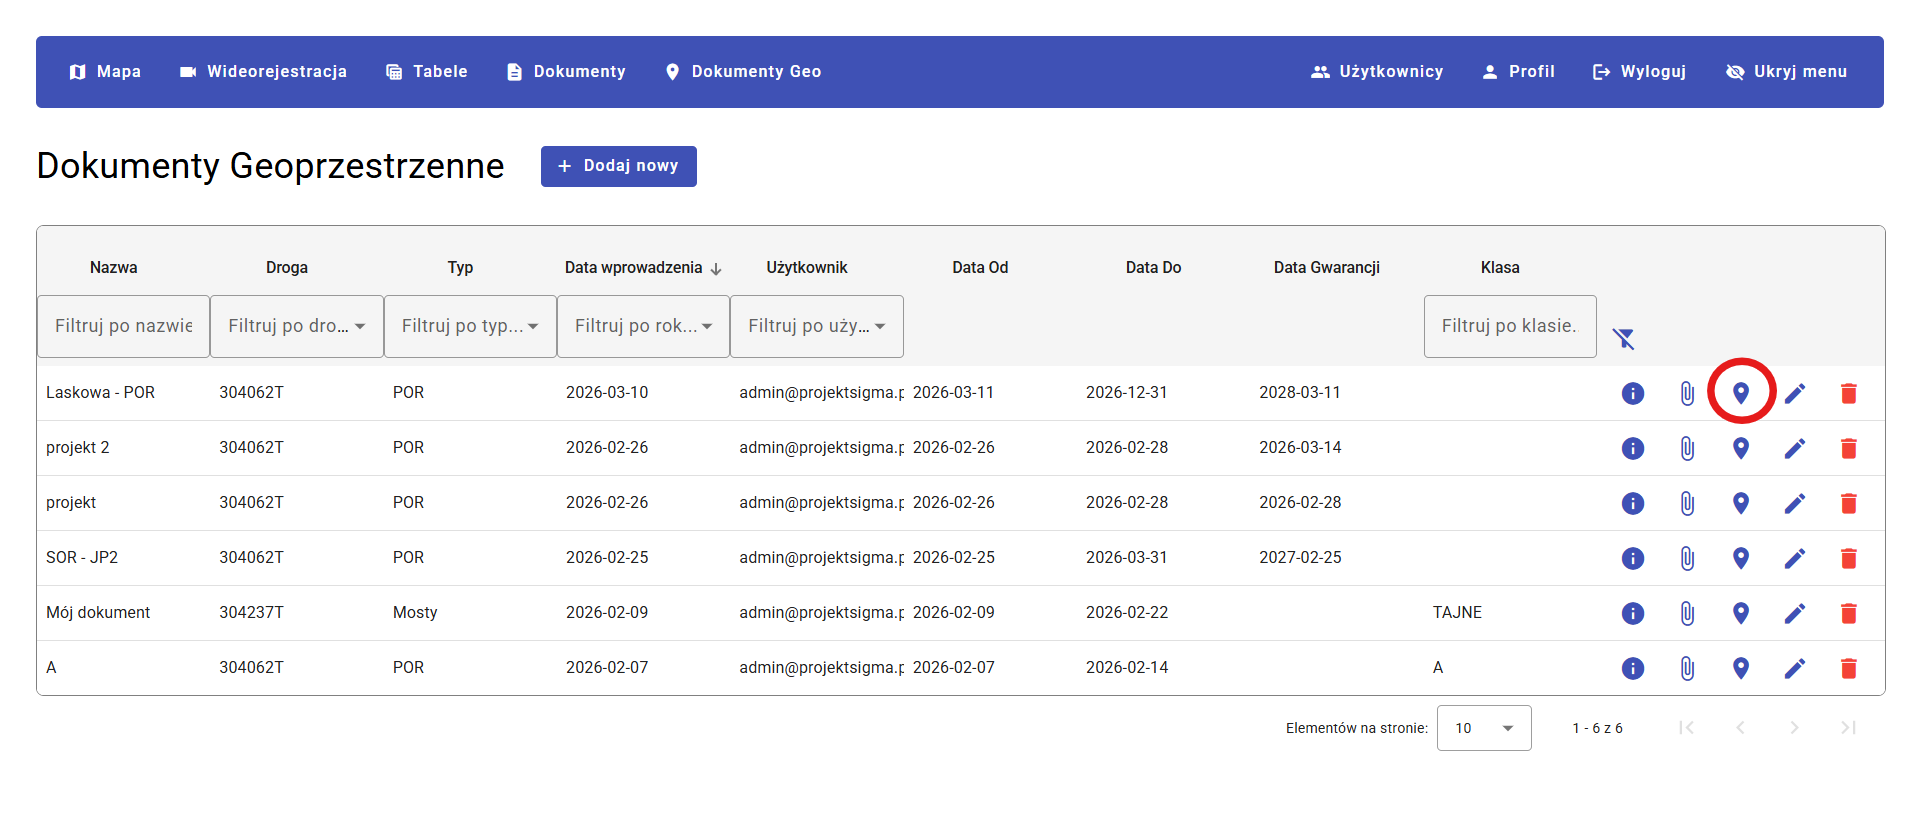Open the items per page selector
Image resolution: width=1918 pixels, height=837 pixels.
(x=1483, y=728)
